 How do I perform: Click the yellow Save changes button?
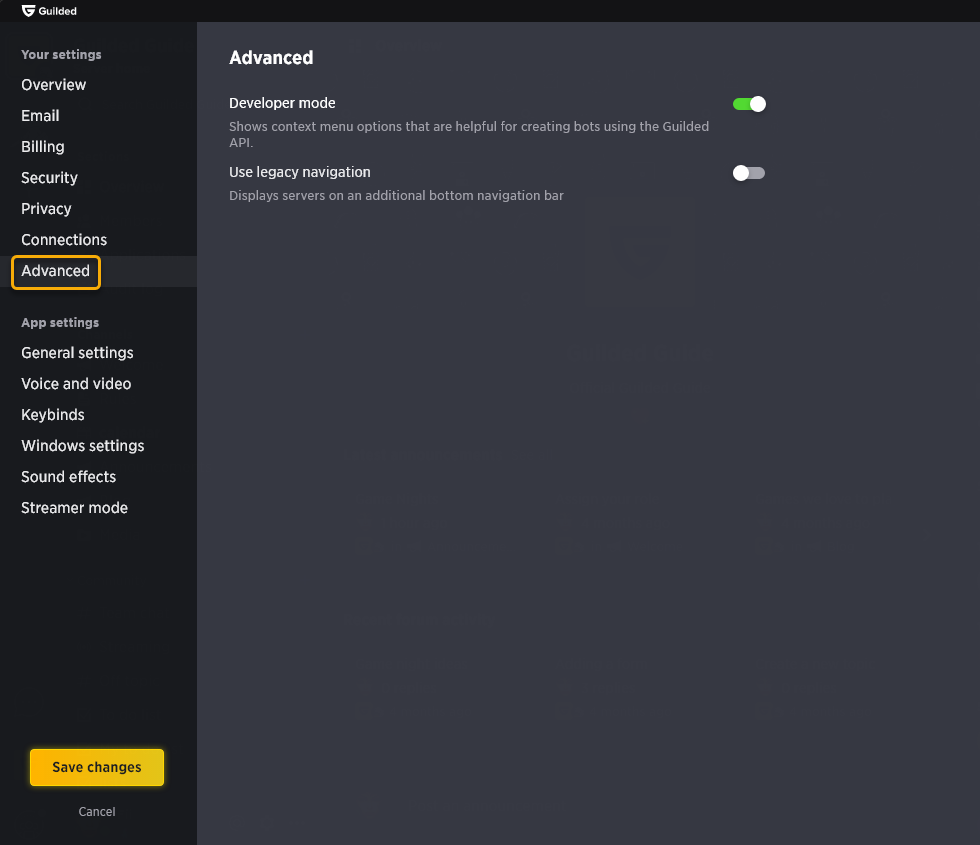[x=97, y=768]
